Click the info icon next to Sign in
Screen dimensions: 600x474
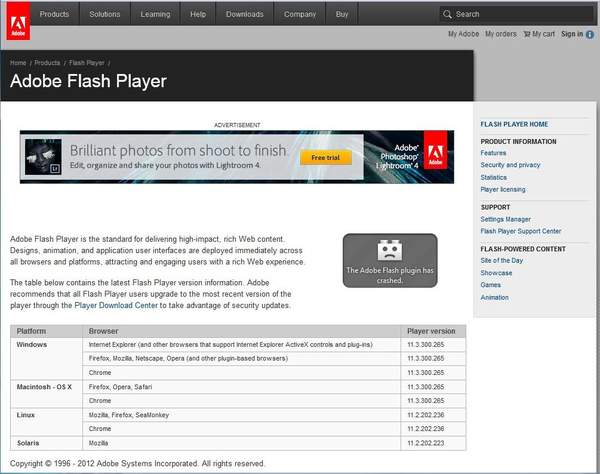590,34
